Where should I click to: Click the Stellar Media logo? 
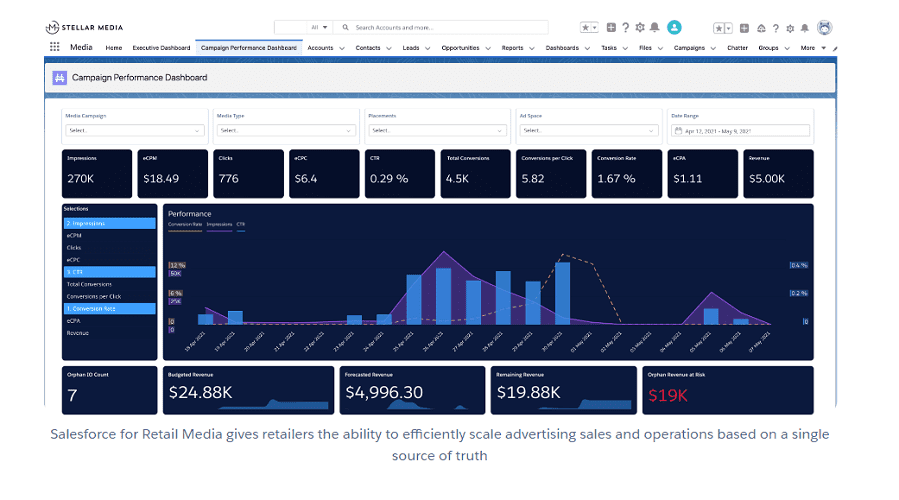pyautogui.click(x=84, y=28)
